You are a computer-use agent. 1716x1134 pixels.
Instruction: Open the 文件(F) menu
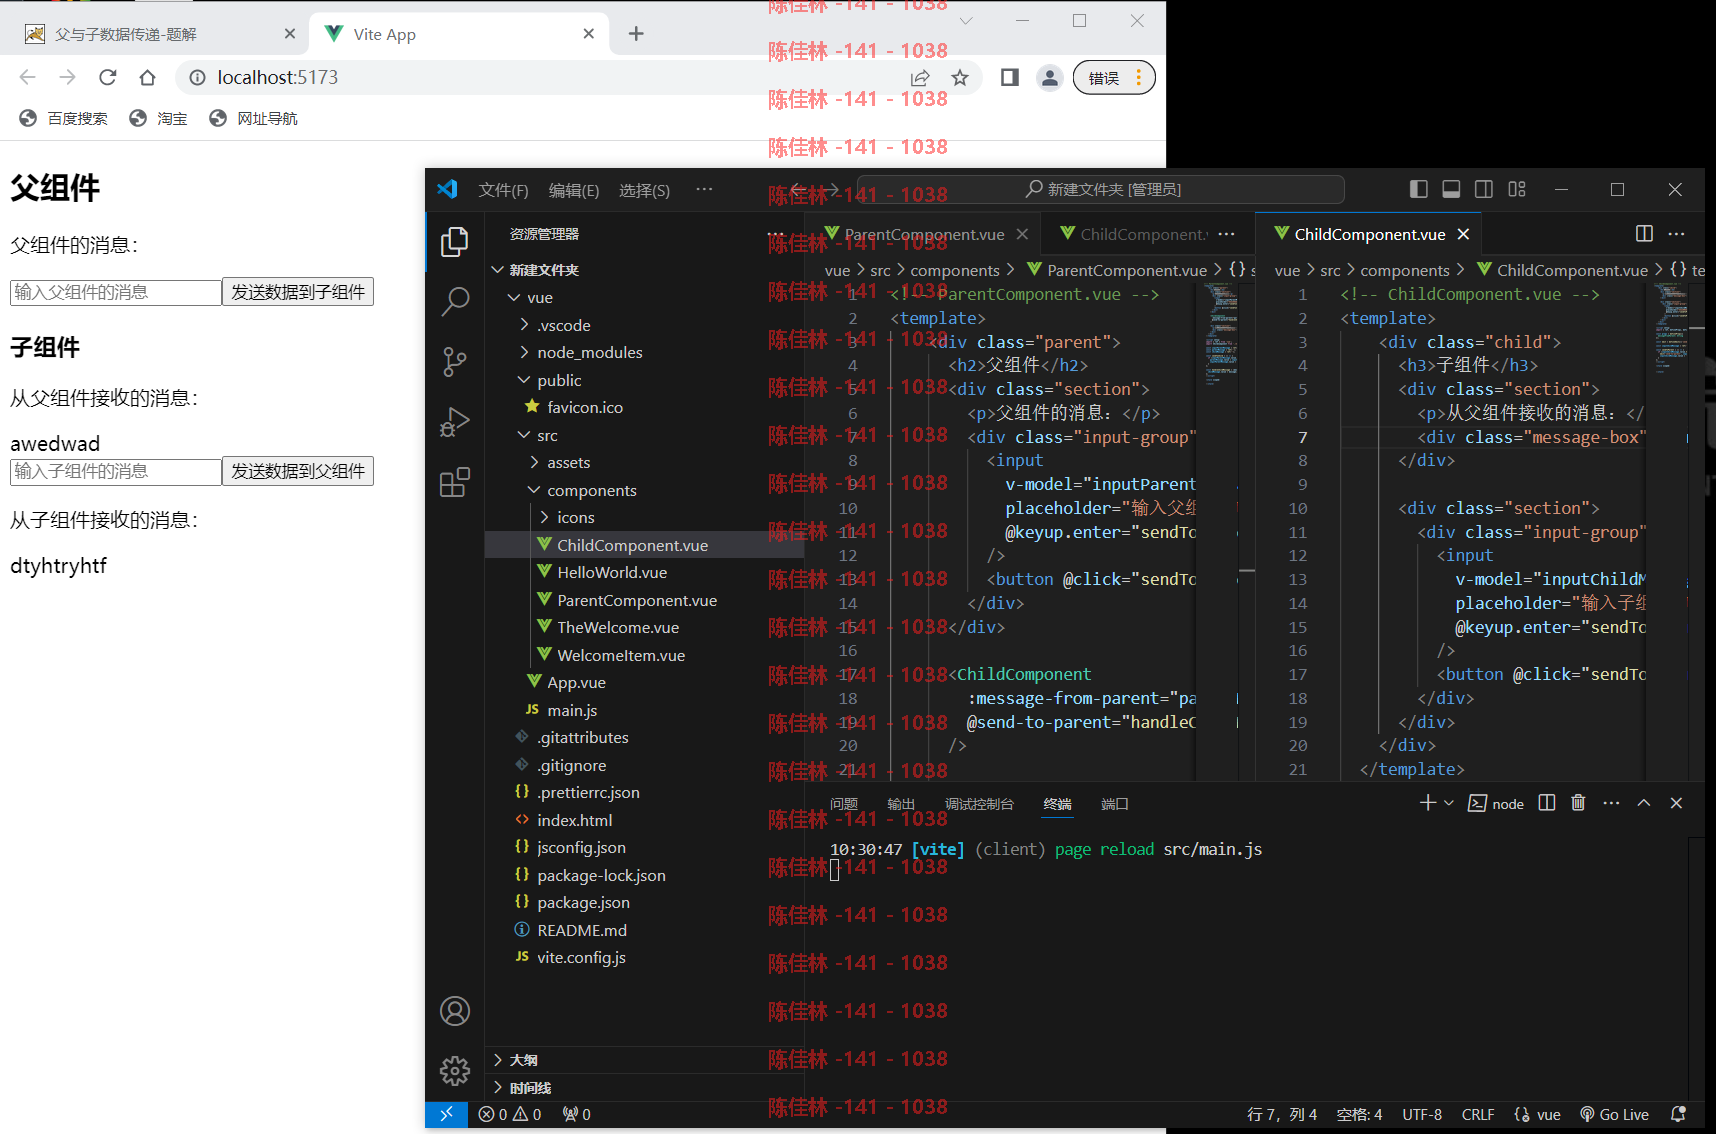point(503,190)
